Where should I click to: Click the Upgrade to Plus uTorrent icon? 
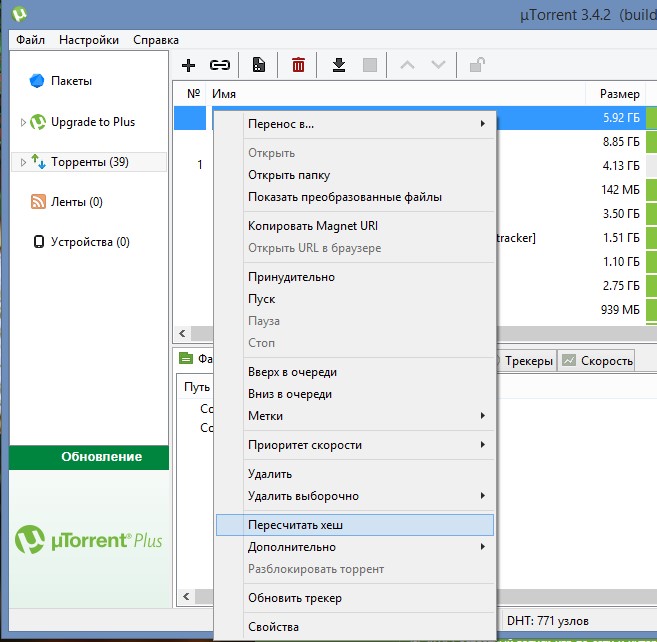click(x=38, y=122)
